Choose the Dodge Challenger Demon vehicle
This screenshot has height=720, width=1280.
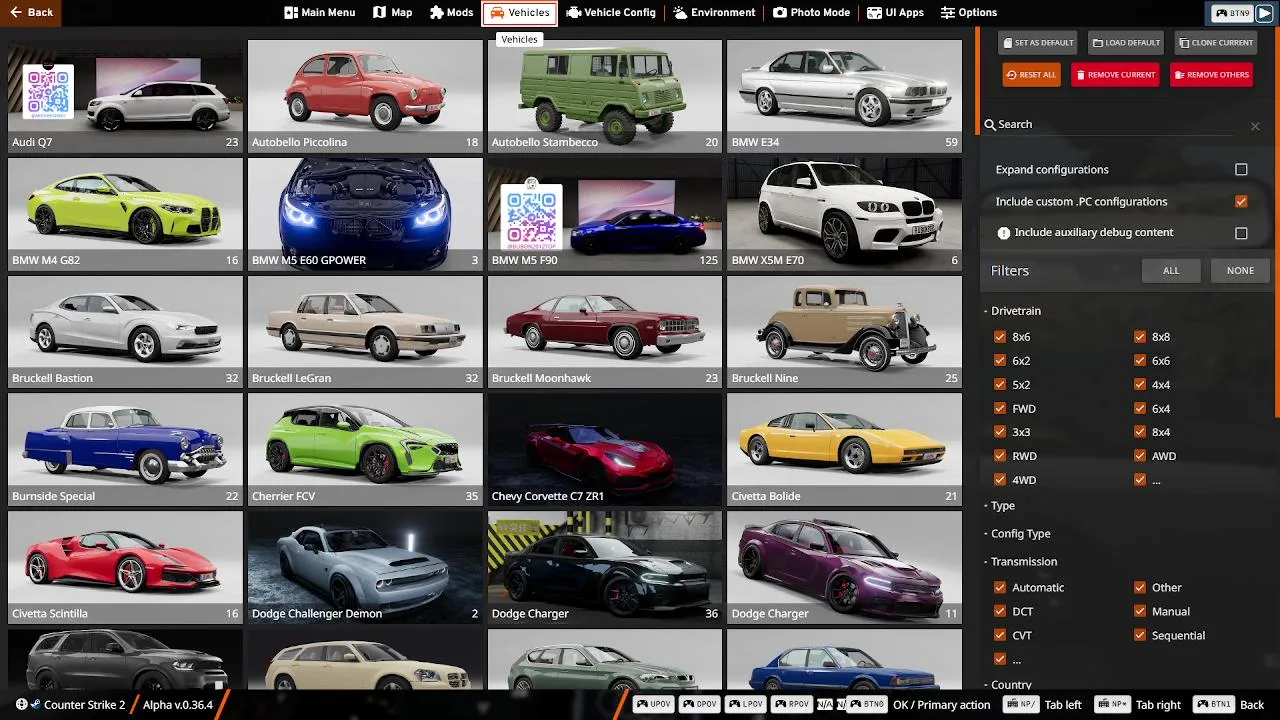point(365,568)
